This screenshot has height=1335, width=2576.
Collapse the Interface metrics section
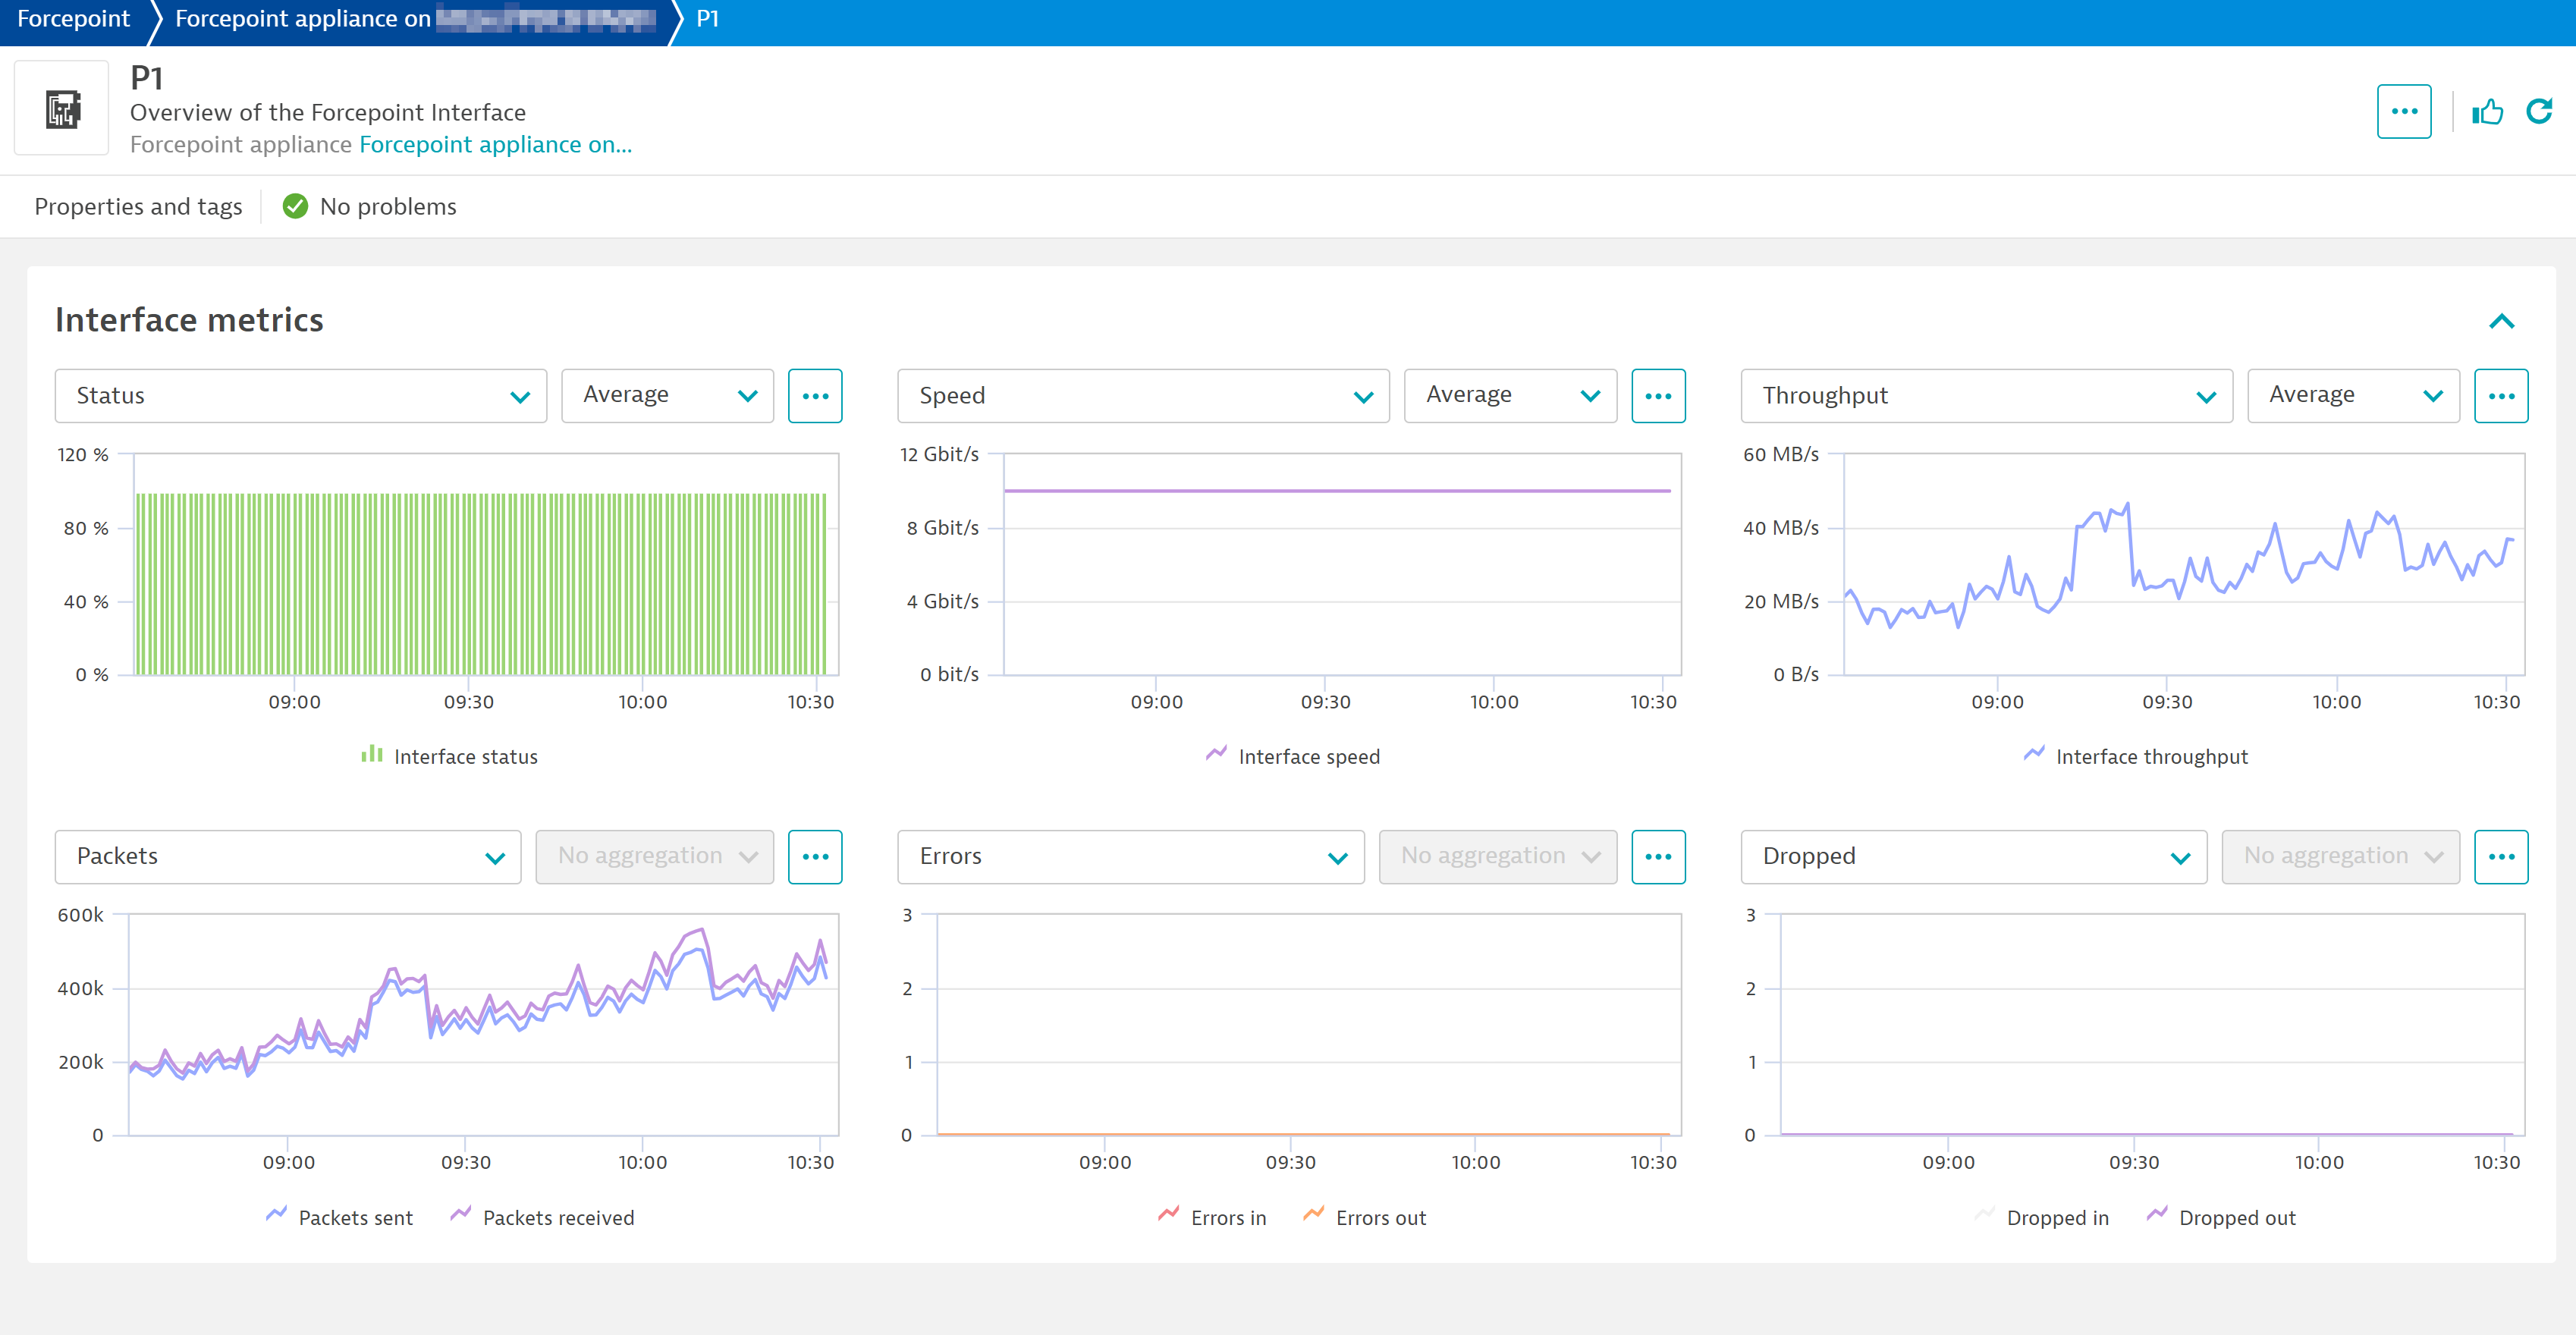pos(2503,321)
